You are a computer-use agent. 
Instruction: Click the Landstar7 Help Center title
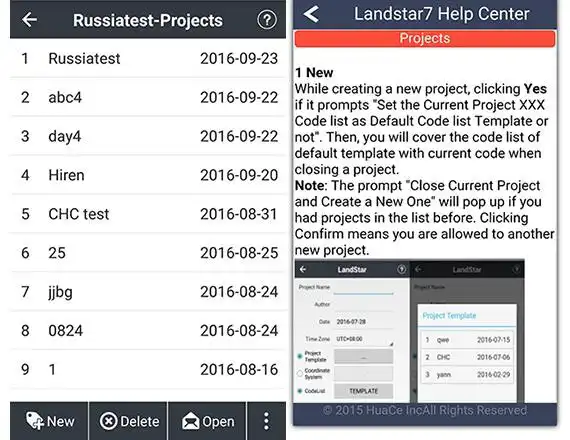[x=442, y=14]
